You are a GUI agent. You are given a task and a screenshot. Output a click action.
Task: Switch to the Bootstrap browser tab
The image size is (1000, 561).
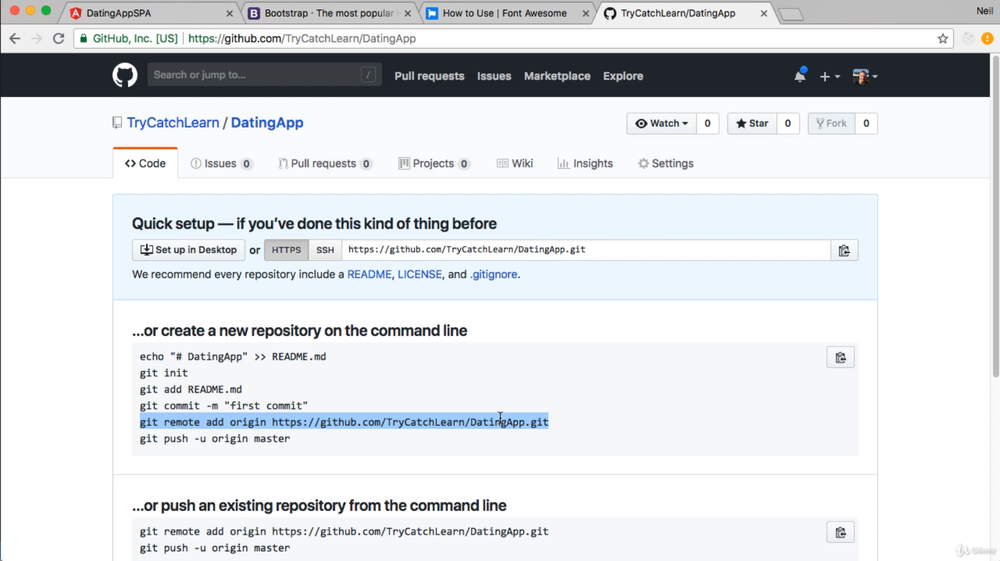coord(328,13)
